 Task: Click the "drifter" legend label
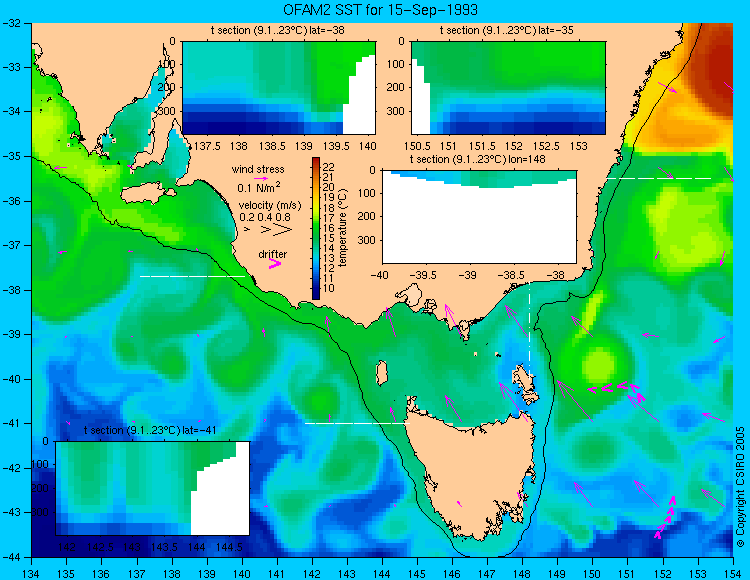point(273,254)
